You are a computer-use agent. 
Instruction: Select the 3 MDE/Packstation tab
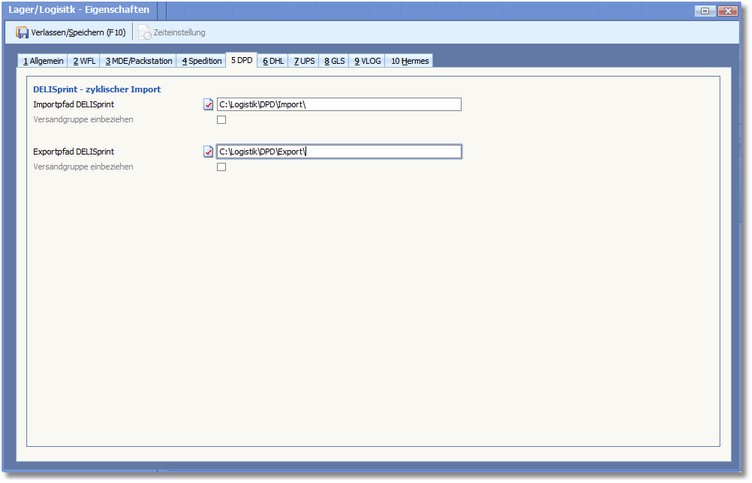tap(138, 61)
